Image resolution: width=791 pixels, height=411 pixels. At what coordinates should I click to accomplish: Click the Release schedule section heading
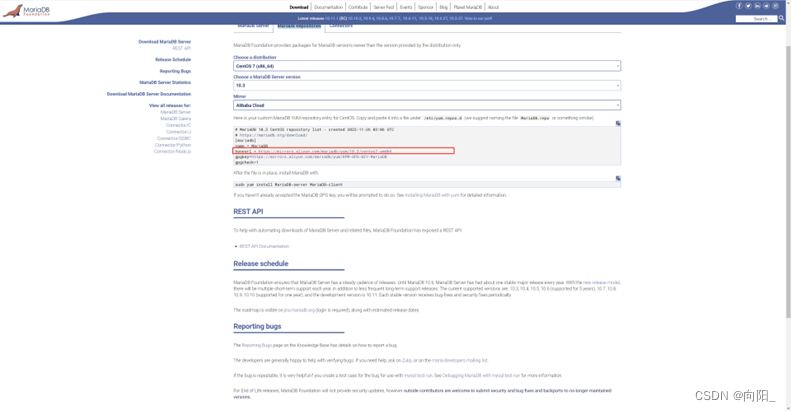coord(261,264)
